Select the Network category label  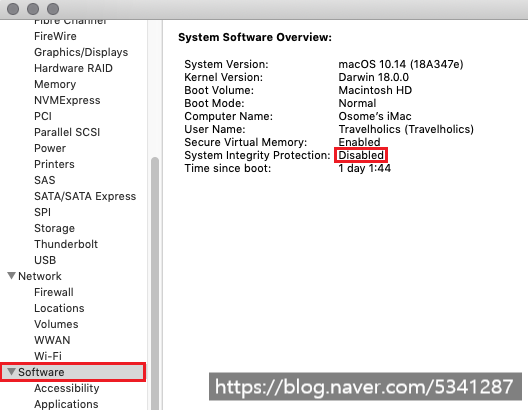40,276
